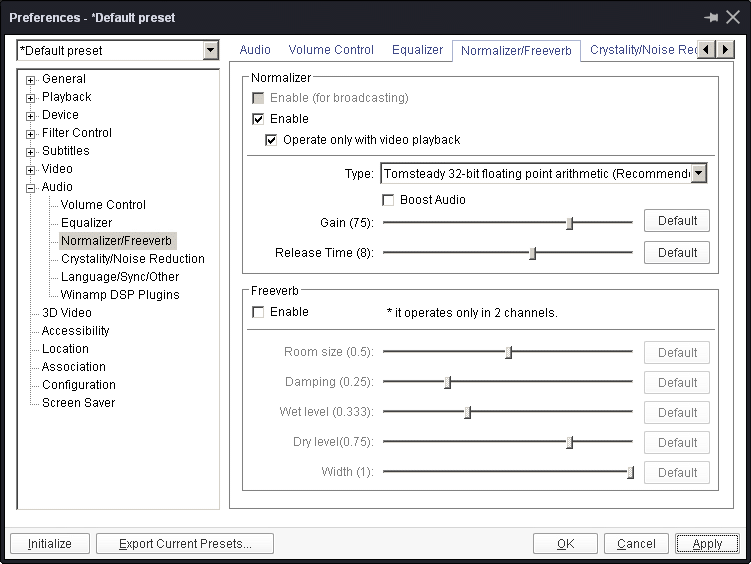Screen dimensions: 751x564
Task: Select Volume Control in the tree
Action: [x=103, y=205]
